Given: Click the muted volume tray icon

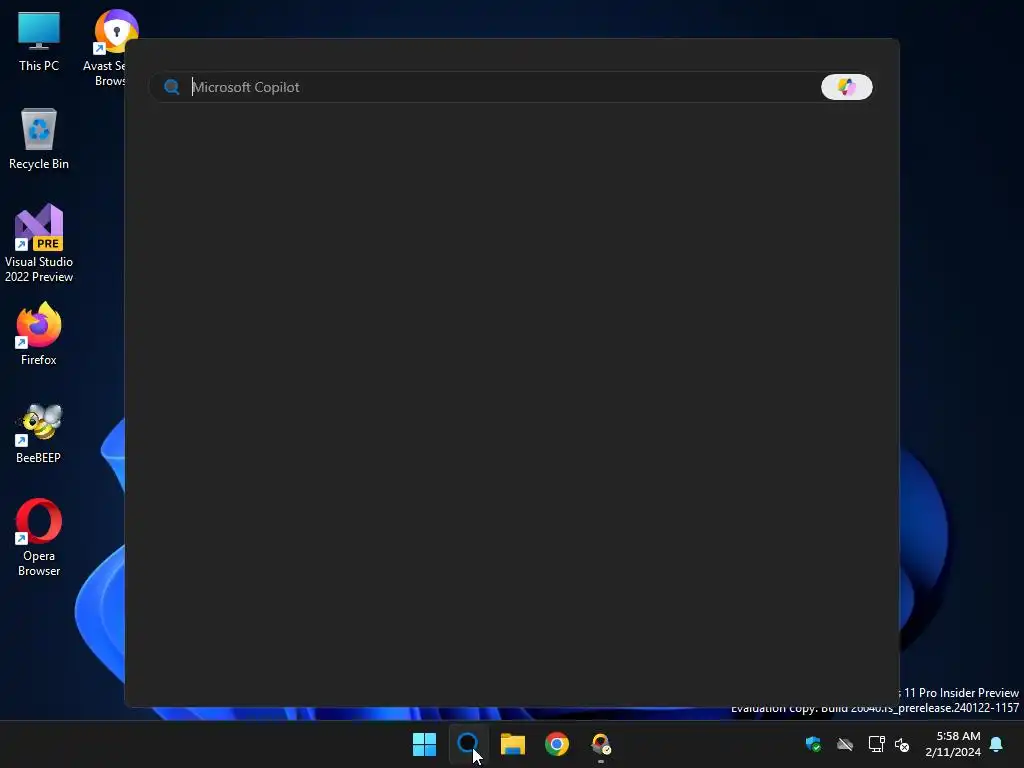Looking at the screenshot, I should 902,744.
